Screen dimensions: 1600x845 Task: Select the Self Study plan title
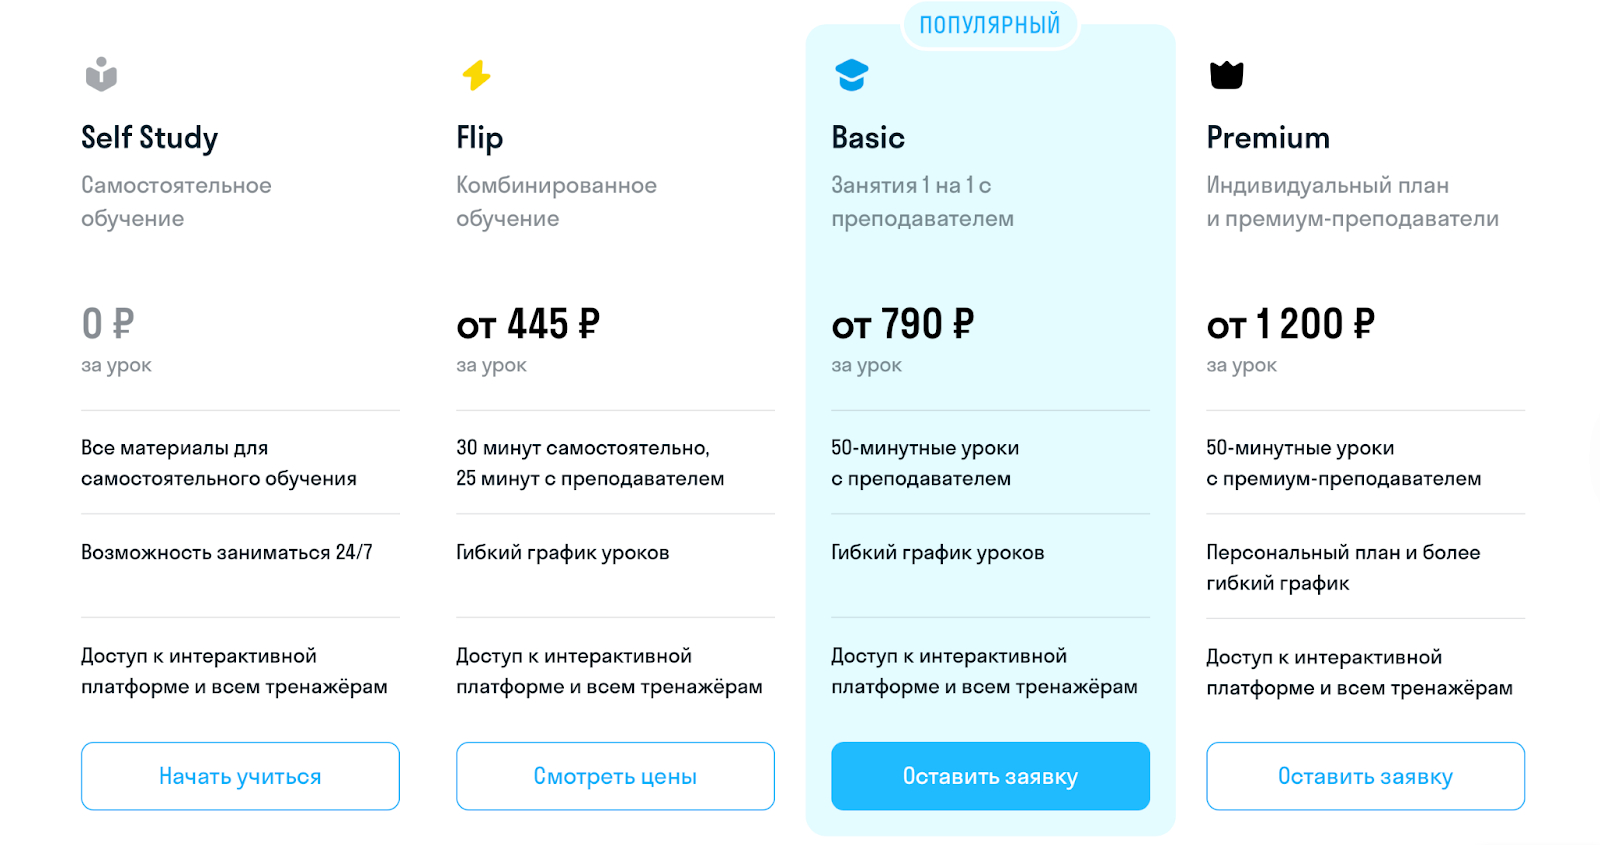click(149, 138)
